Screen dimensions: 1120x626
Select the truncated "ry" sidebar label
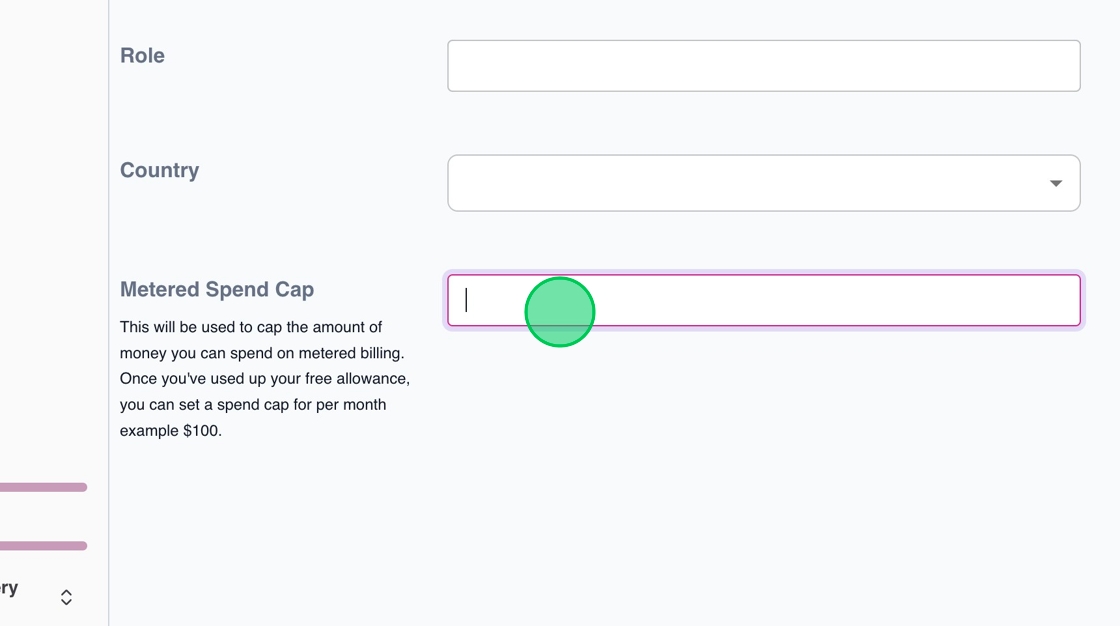(9, 588)
